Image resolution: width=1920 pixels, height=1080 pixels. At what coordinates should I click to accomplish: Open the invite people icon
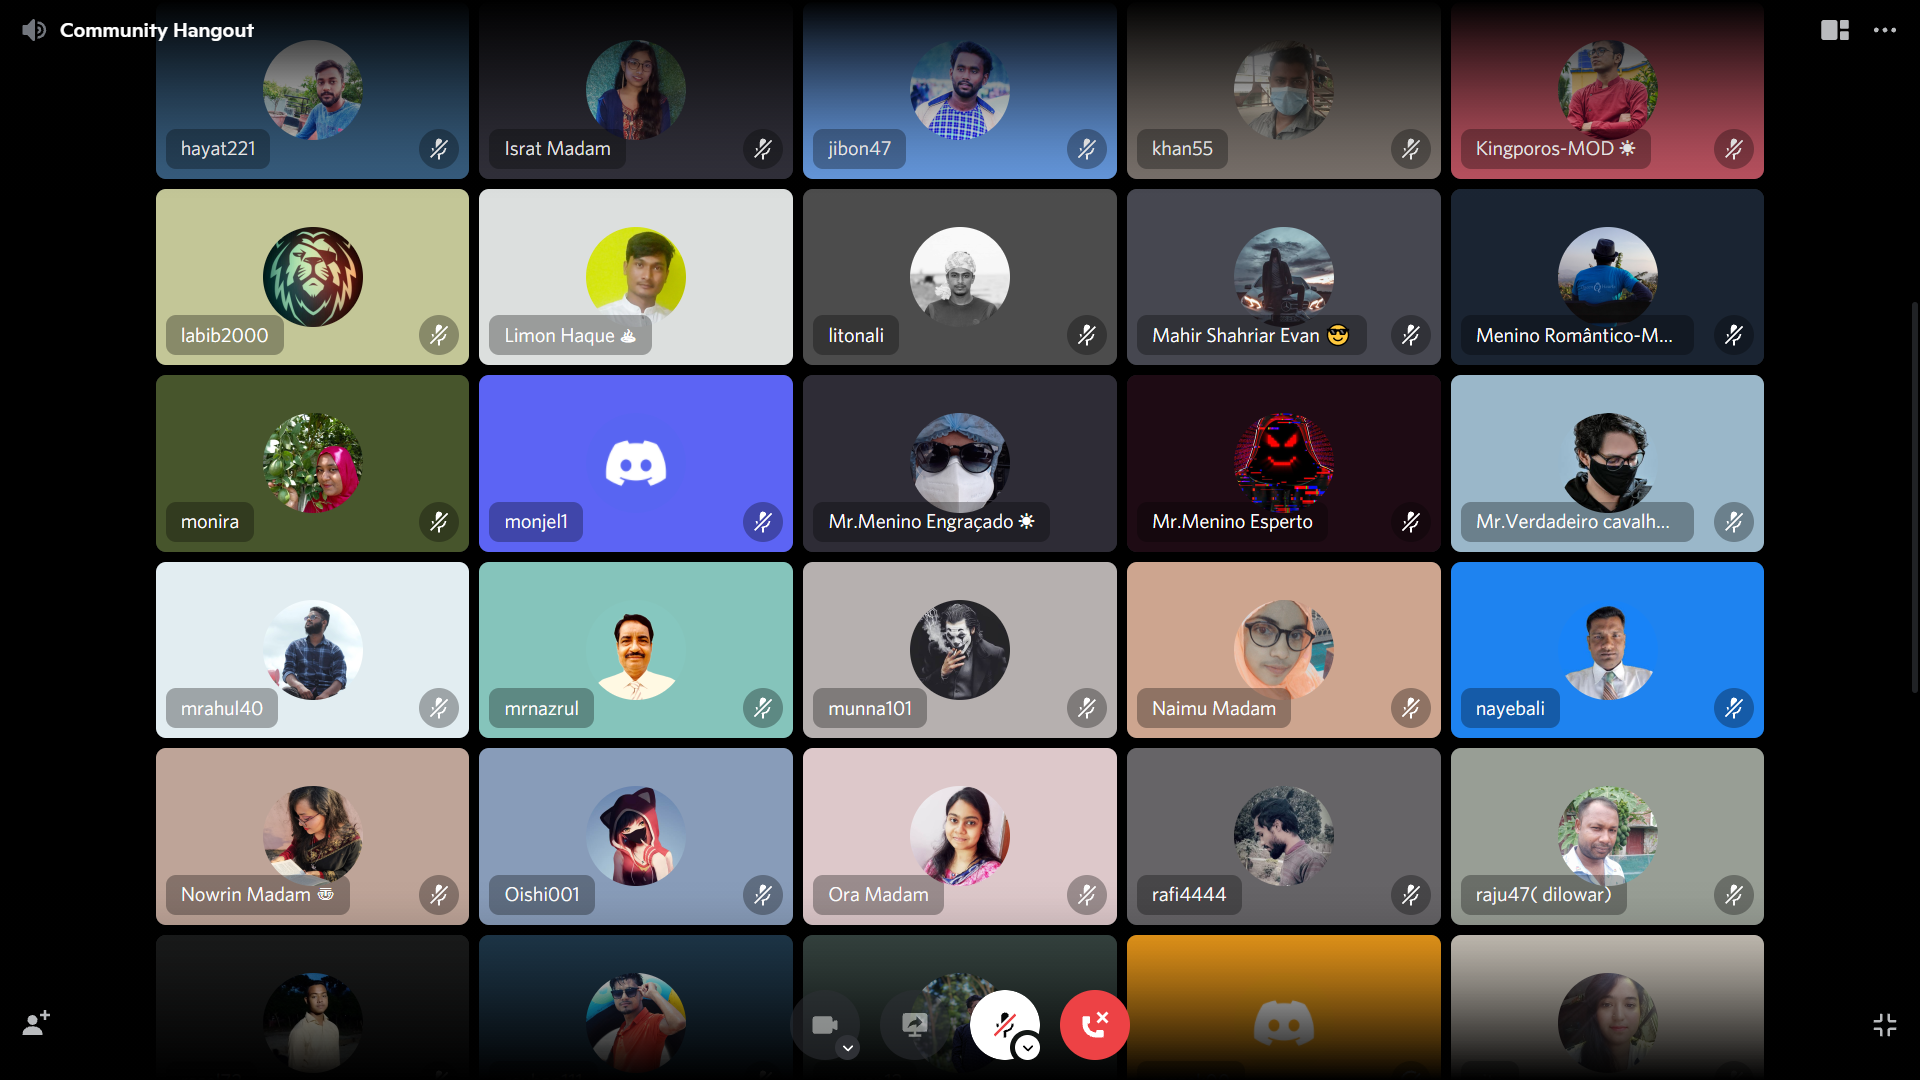[x=36, y=1024]
